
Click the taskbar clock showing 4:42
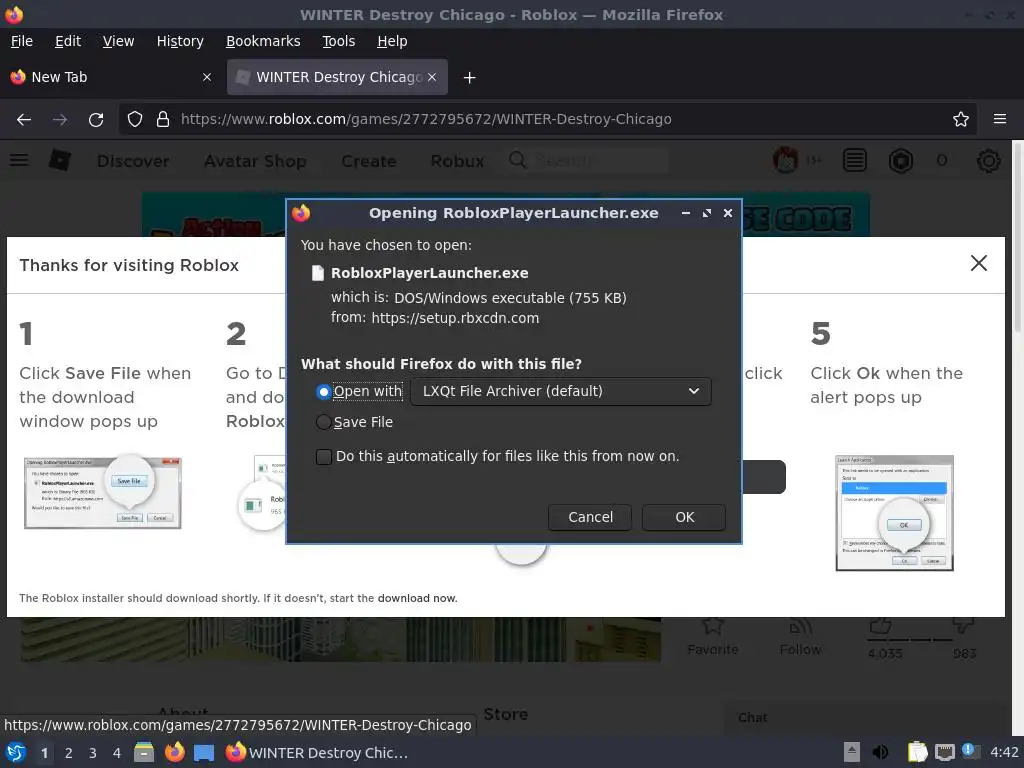click(x=1004, y=752)
